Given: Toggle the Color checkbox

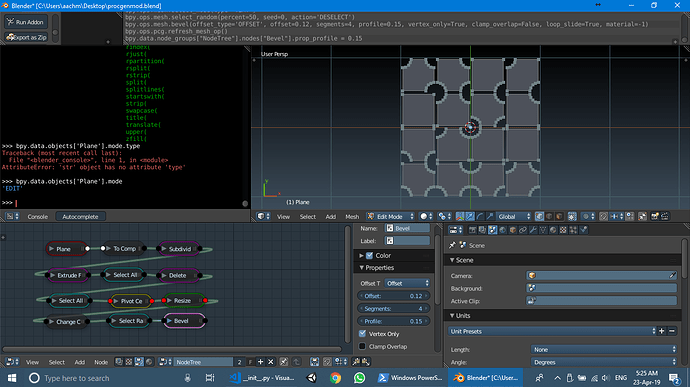Looking at the screenshot, I should (370, 255).
